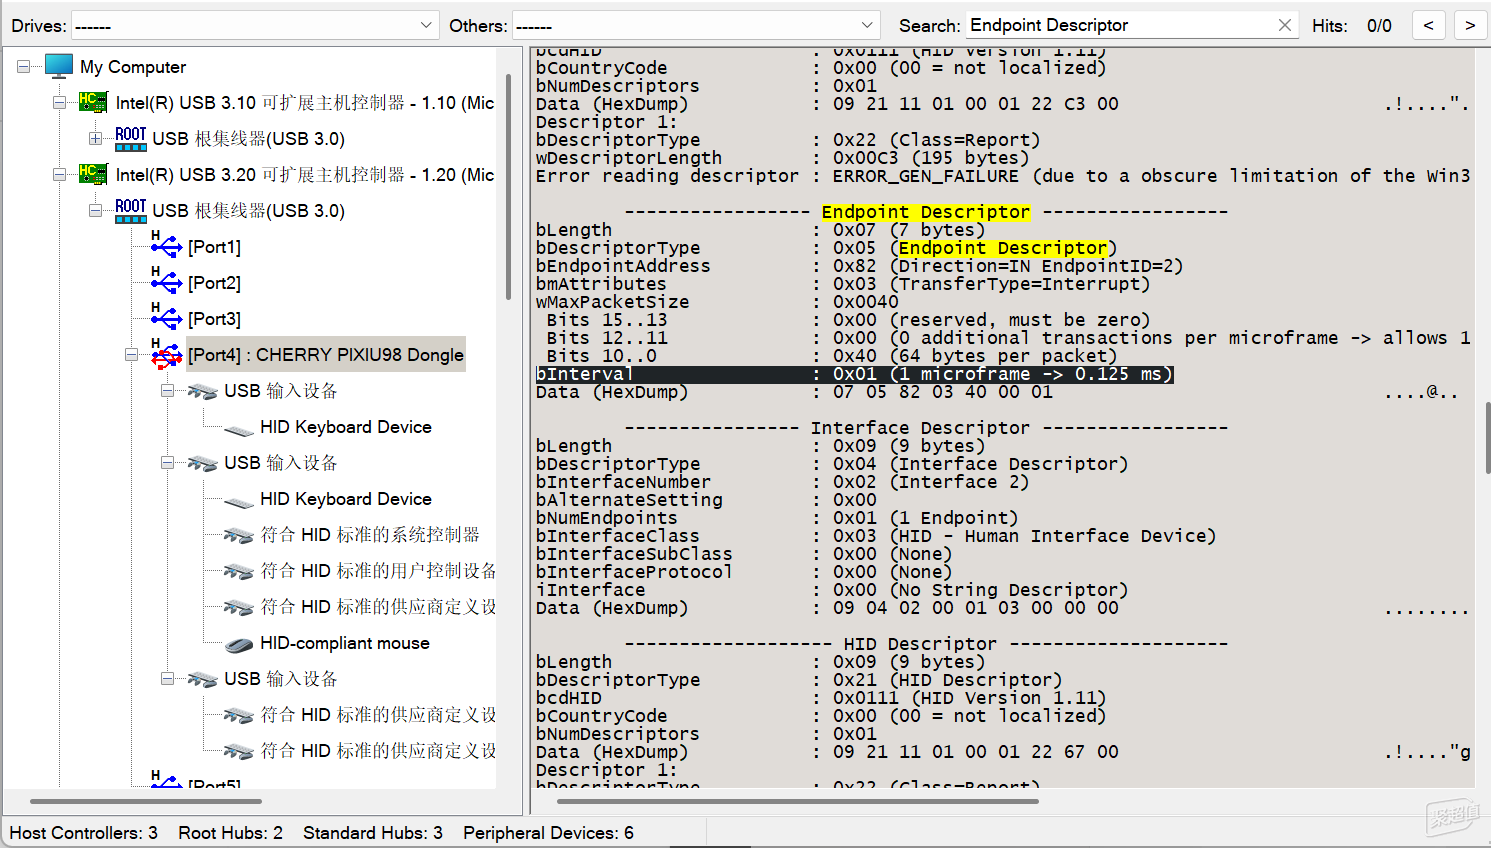Image resolution: width=1491 pixels, height=848 pixels.
Task: Click the My Computer monitor icon
Action: click(59, 67)
